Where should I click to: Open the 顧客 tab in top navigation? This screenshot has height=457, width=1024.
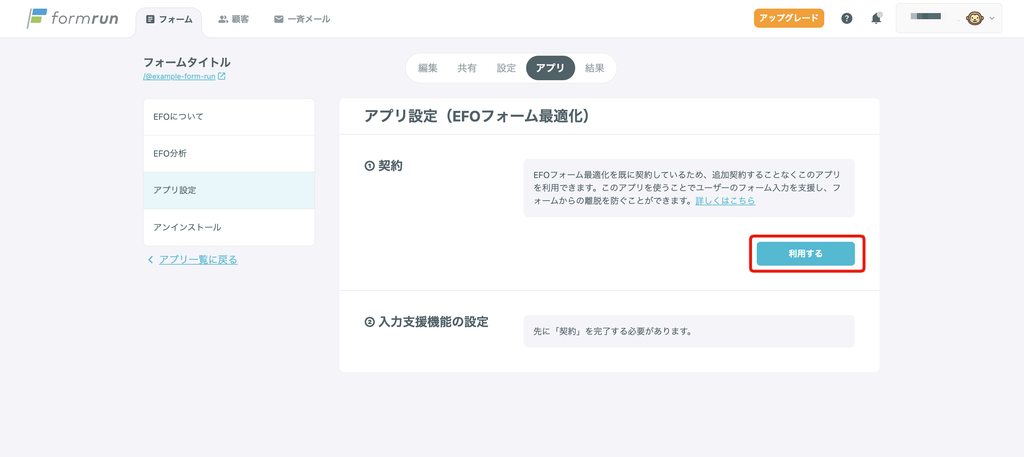234,19
